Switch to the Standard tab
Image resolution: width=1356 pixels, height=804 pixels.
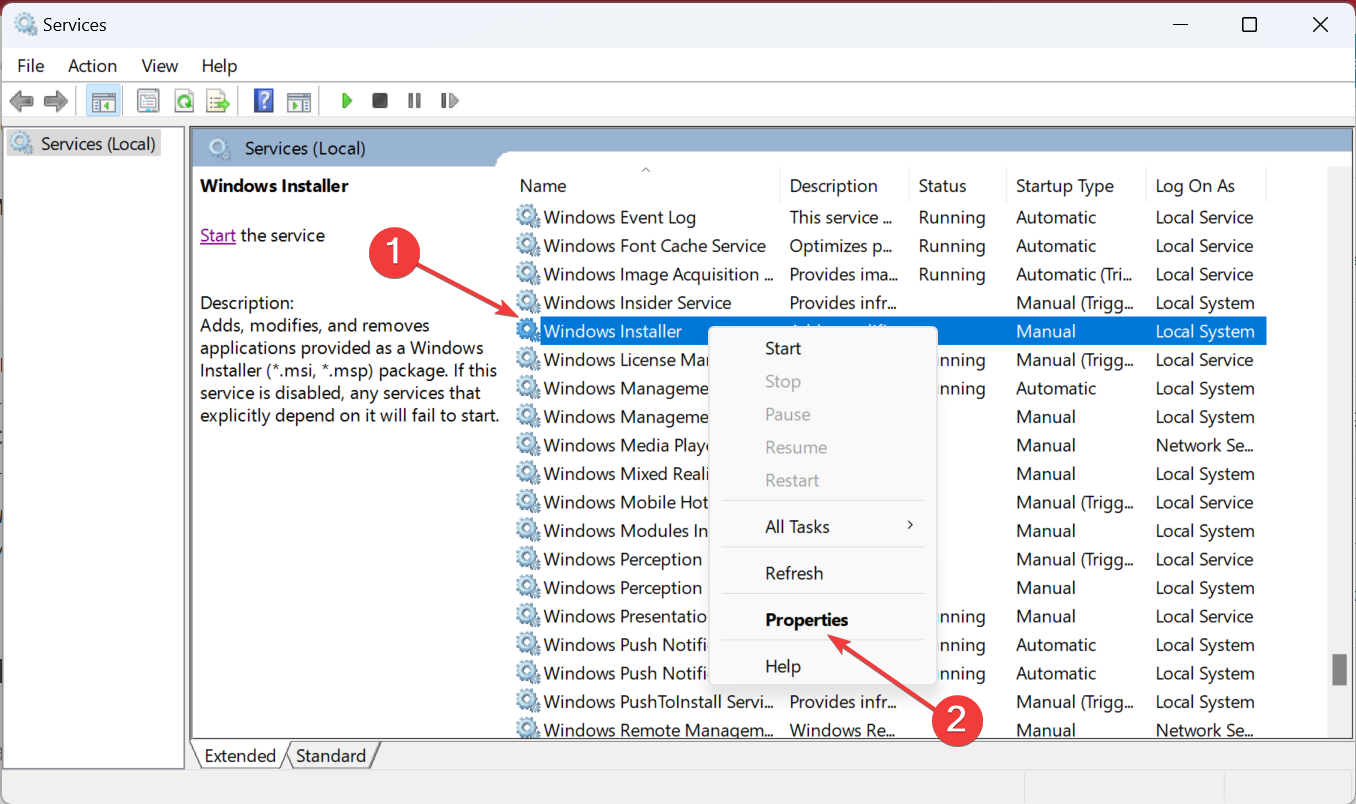(x=331, y=756)
